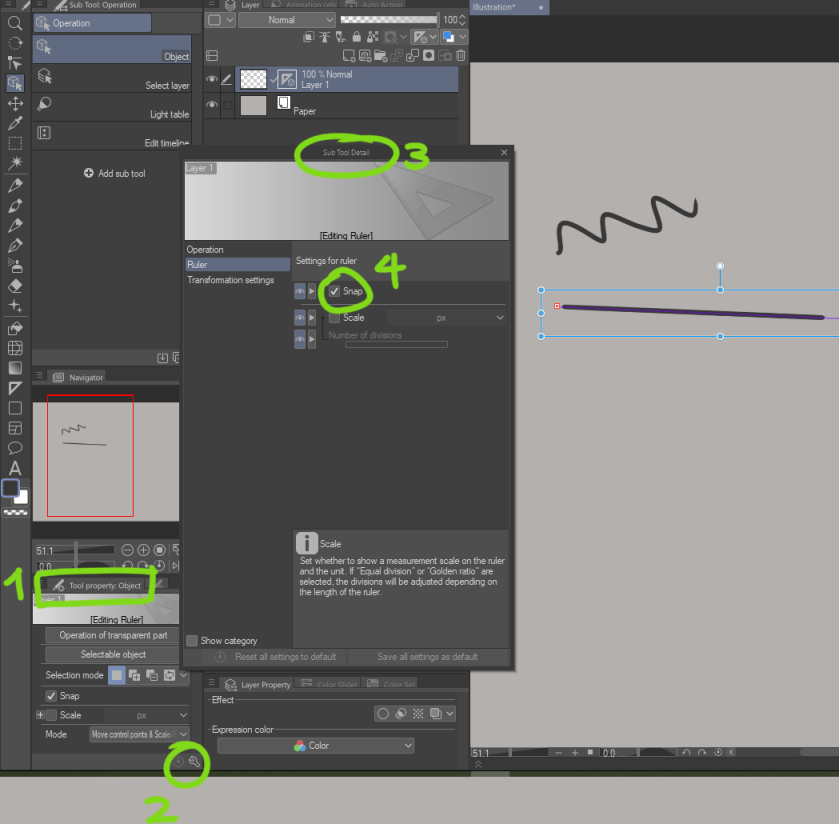Click the layer opacity slider
This screenshot has width=839, height=824.
(x=390, y=19)
